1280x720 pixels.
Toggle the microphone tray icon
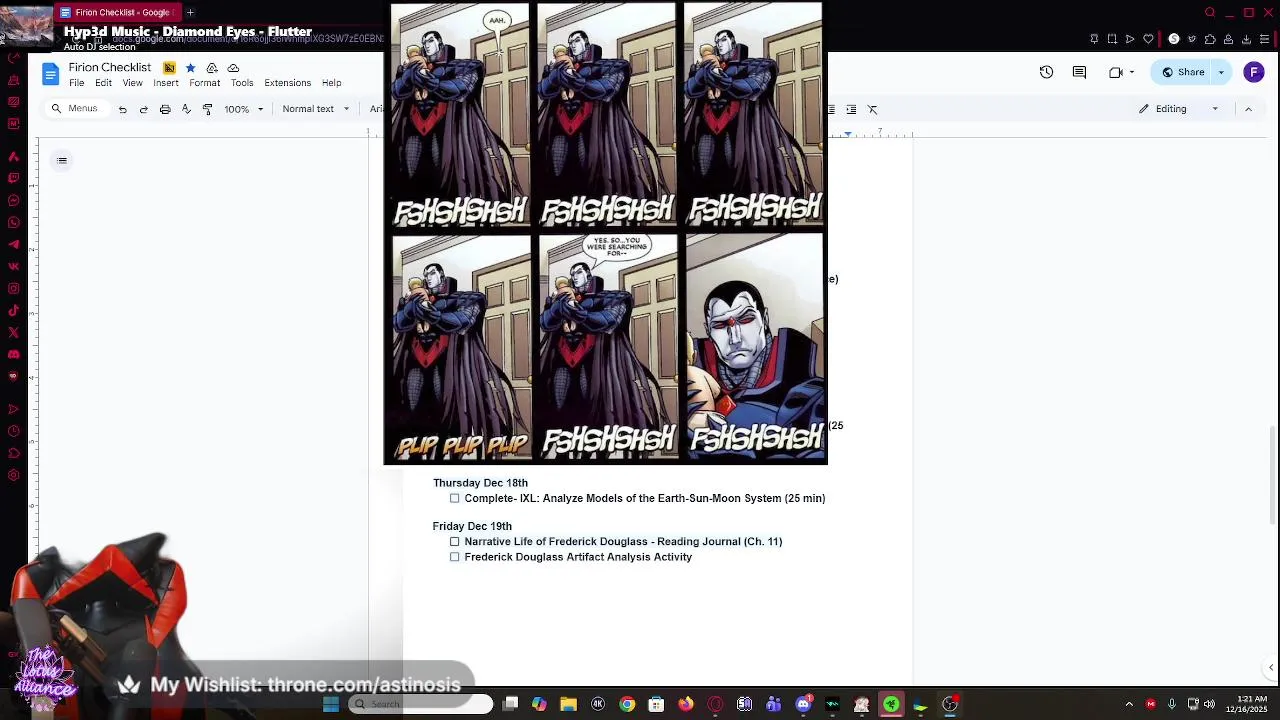(x=1172, y=704)
